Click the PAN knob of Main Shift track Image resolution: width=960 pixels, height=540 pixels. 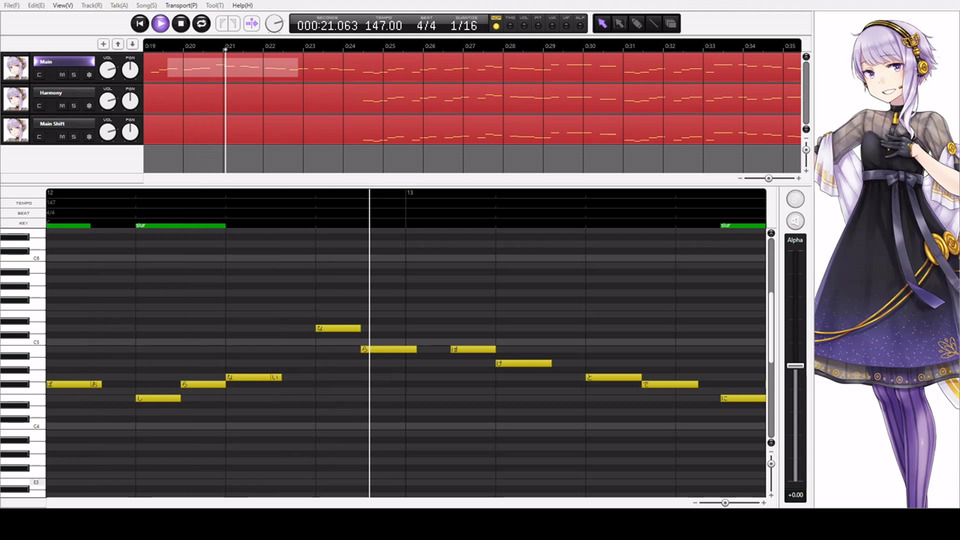click(130, 132)
